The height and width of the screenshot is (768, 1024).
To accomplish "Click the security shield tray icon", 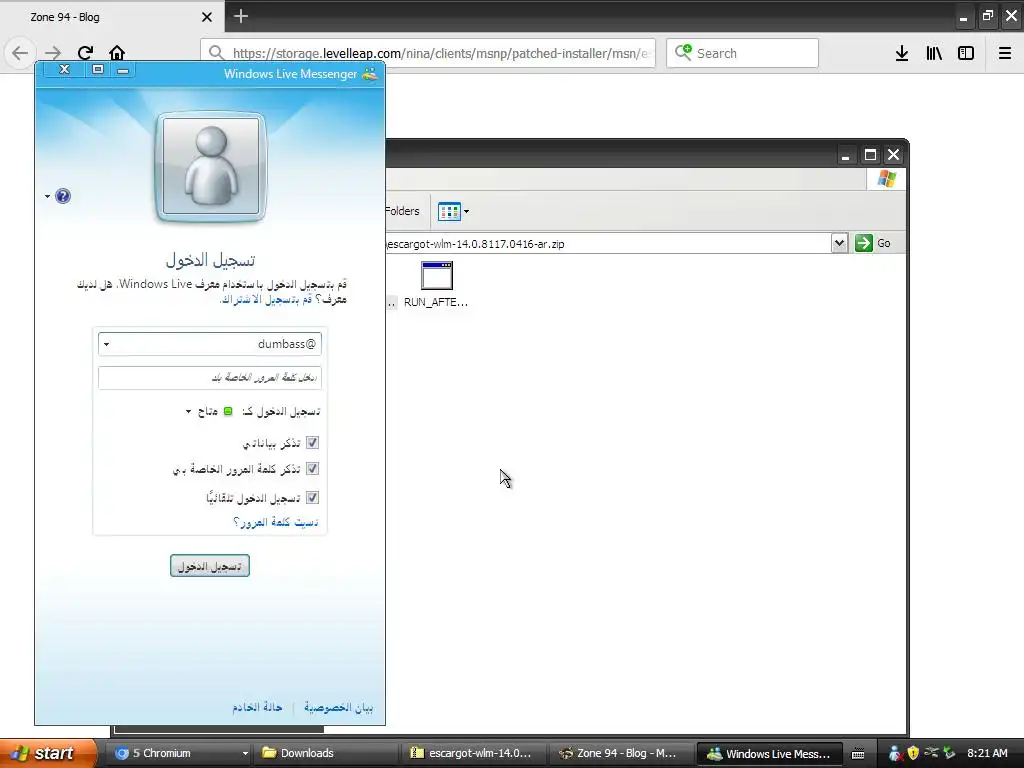I will (x=913, y=753).
